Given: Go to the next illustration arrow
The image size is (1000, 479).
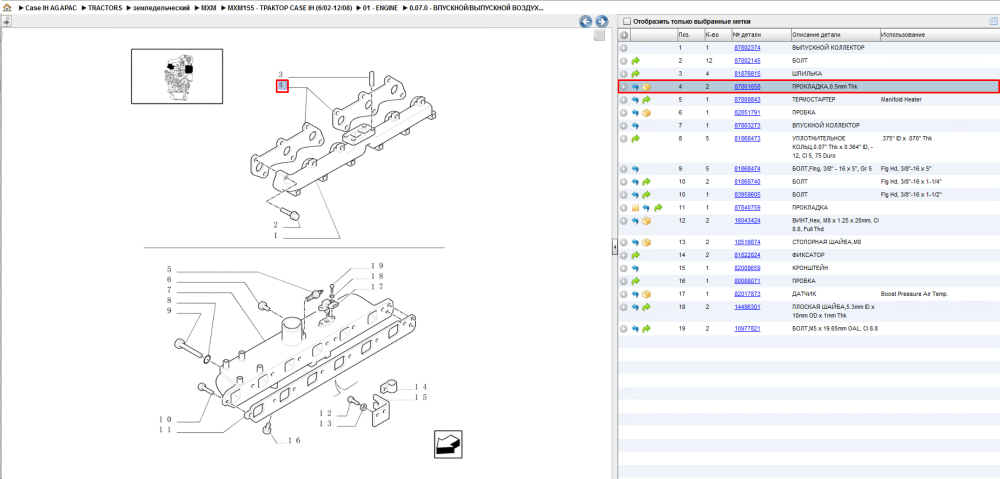Looking at the screenshot, I should [600, 22].
